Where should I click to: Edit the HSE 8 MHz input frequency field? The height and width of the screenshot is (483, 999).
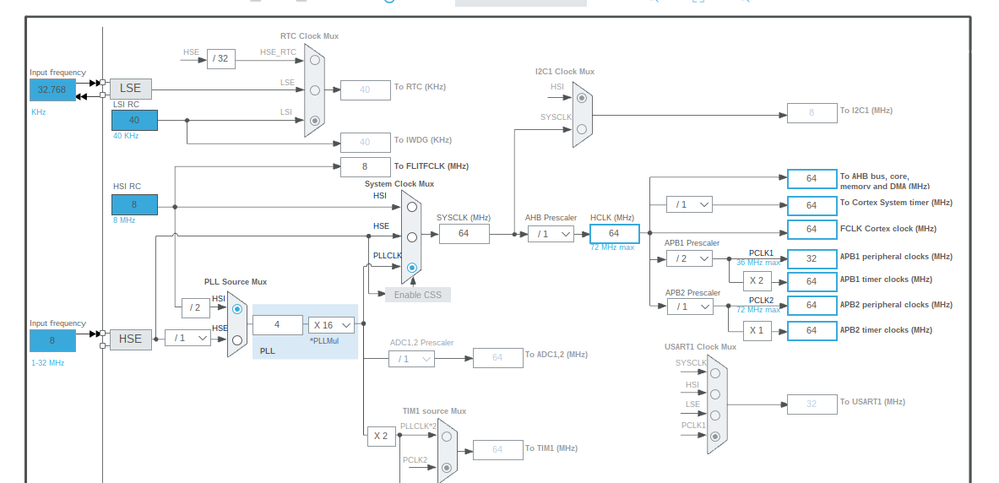(52, 340)
